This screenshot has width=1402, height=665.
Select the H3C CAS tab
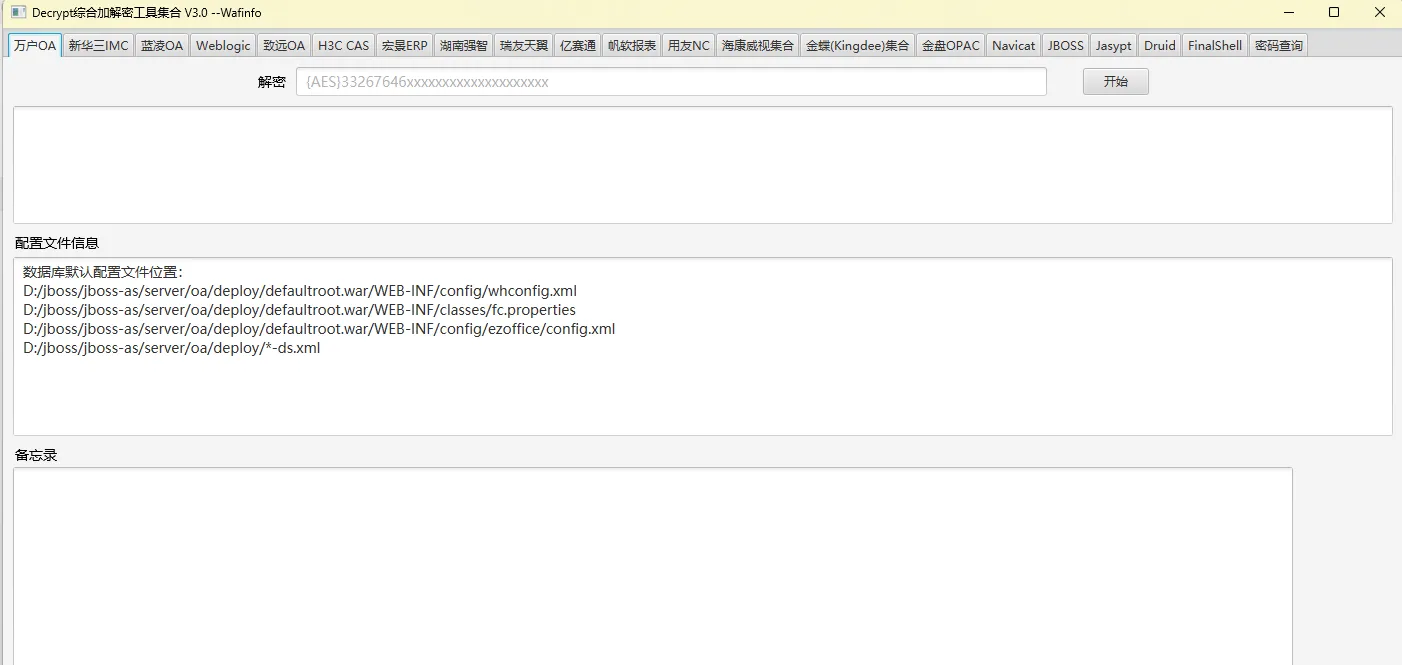pyautogui.click(x=344, y=45)
